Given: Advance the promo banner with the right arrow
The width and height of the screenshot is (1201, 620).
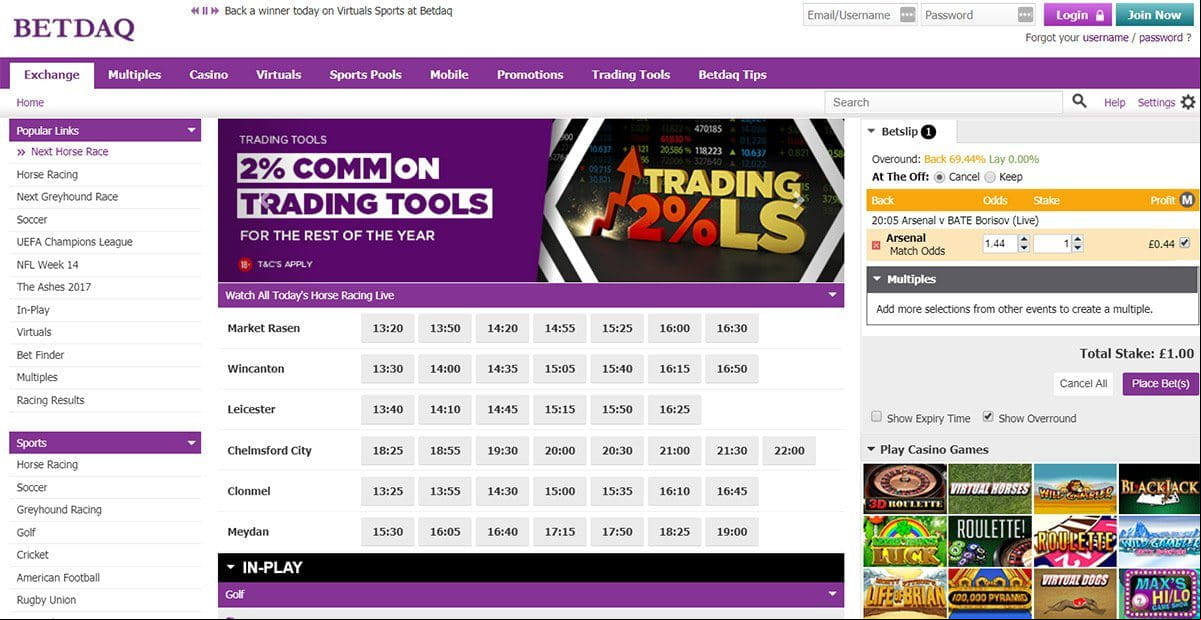Looking at the screenshot, I should pyautogui.click(x=799, y=200).
